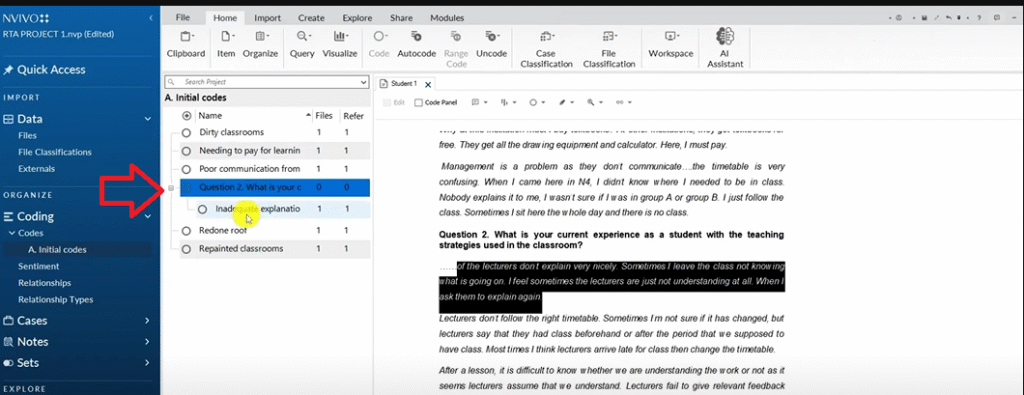
Task: Open File Classification in the ribbon
Action: [x=609, y=49]
